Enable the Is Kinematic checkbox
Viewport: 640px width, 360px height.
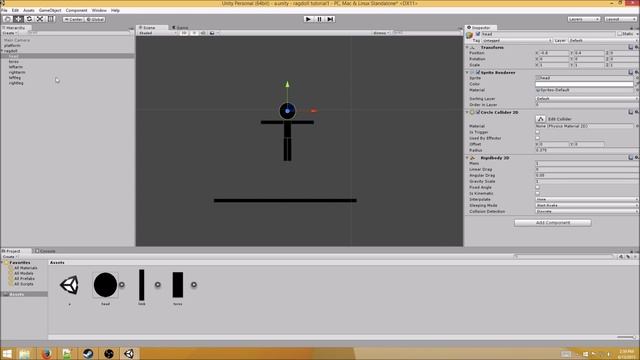[x=538, y=193]
